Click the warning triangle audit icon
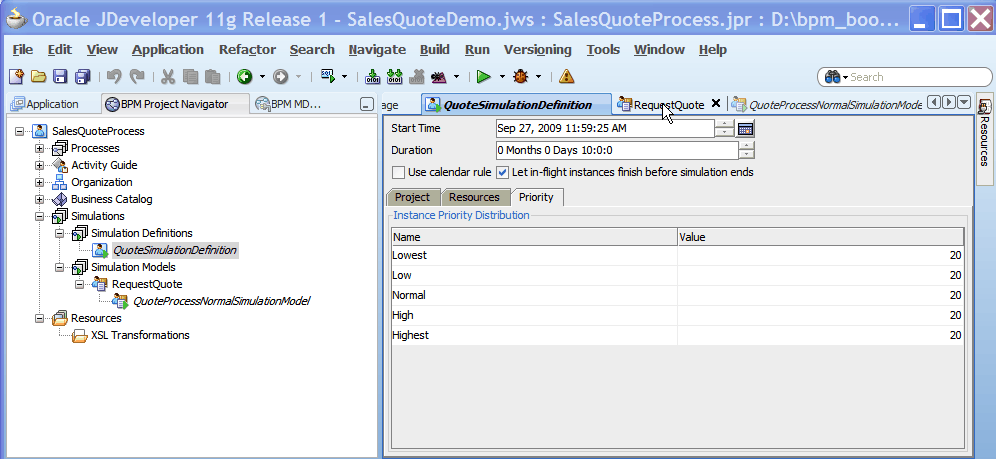Image resolution: width=996 pixels, height=459 pixels. pos(567,77)
